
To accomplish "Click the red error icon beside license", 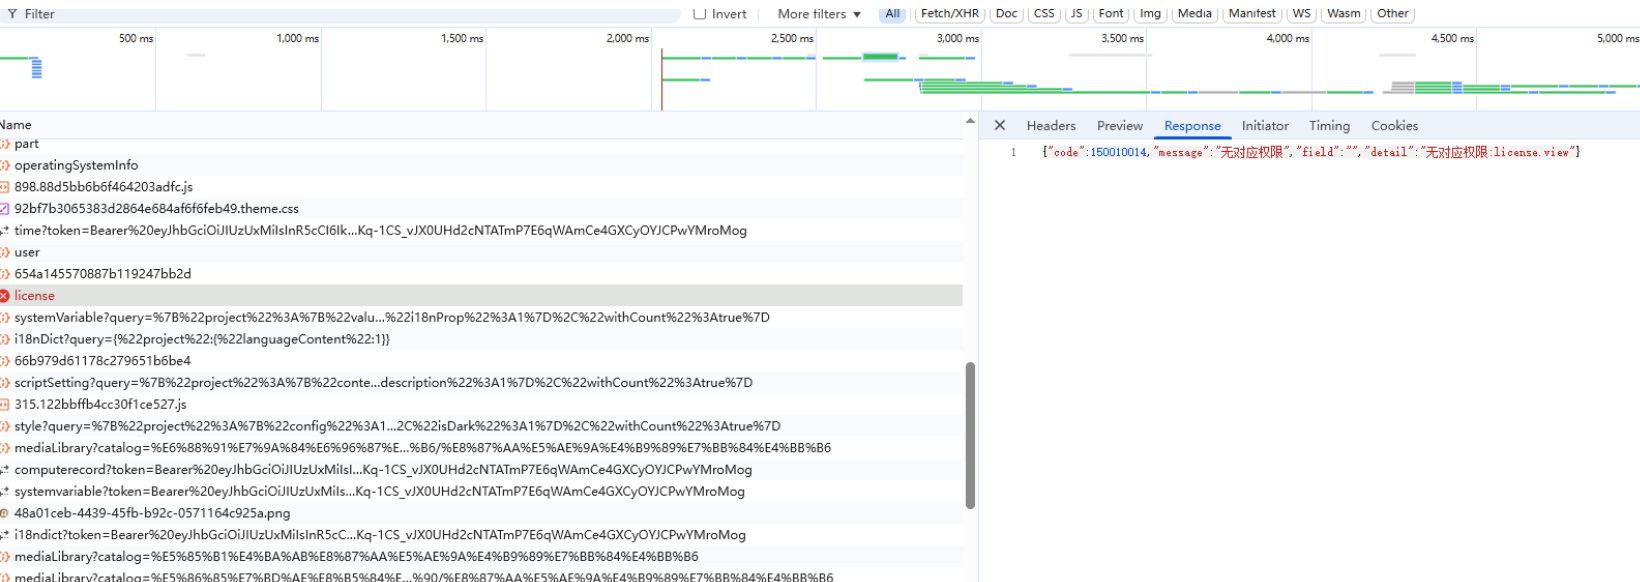I will pyautogui.click(x=4, y=296).
